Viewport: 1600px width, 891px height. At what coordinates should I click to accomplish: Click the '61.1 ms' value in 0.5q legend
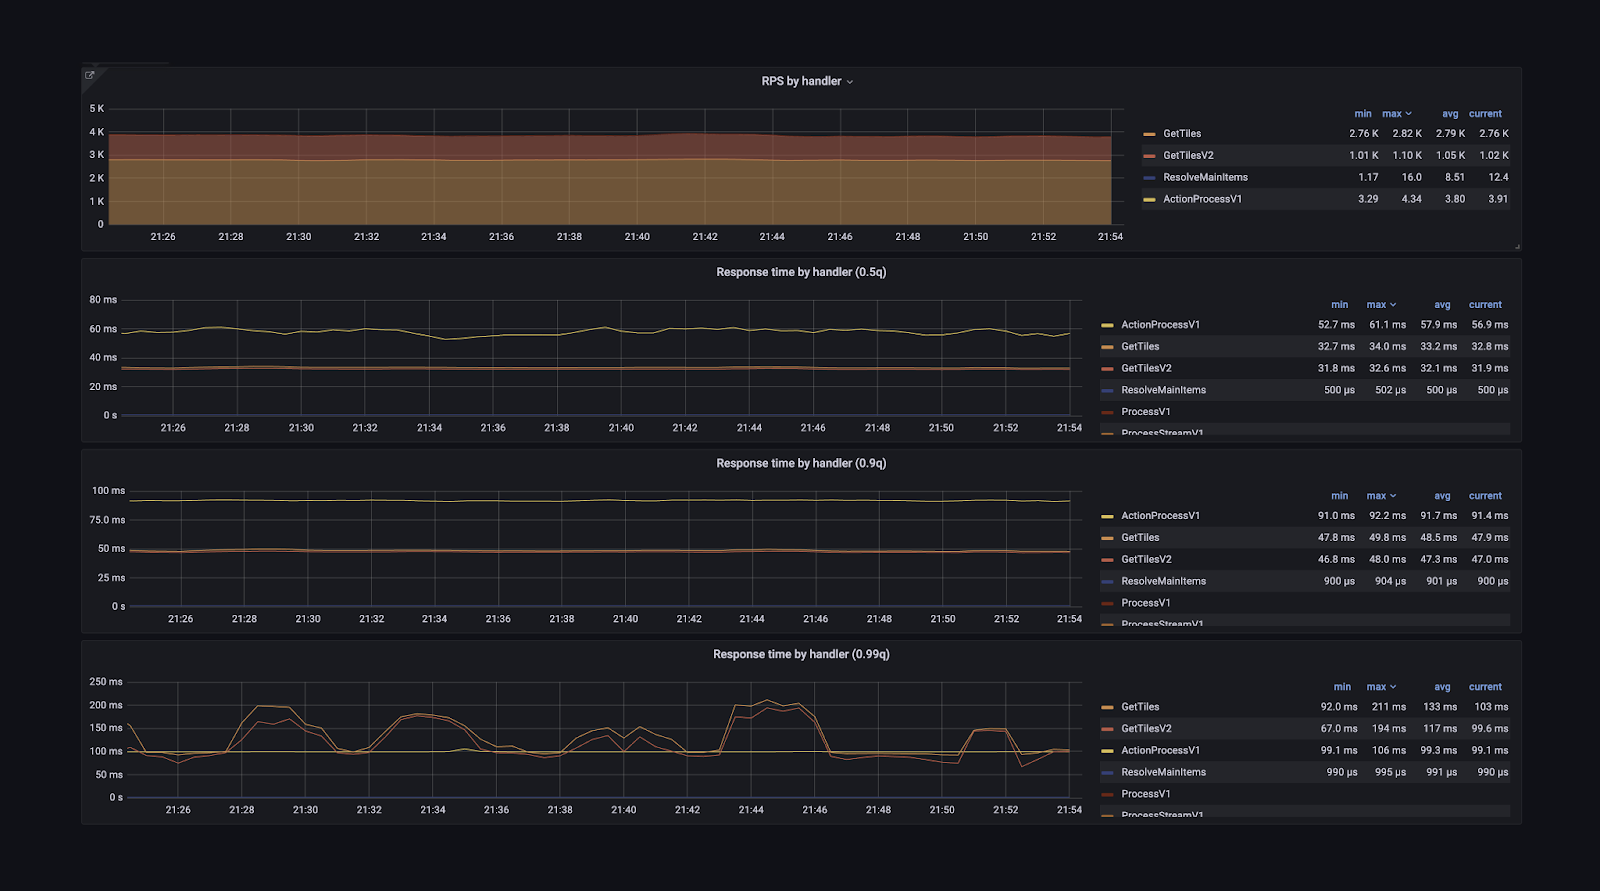coord(1387,325)
